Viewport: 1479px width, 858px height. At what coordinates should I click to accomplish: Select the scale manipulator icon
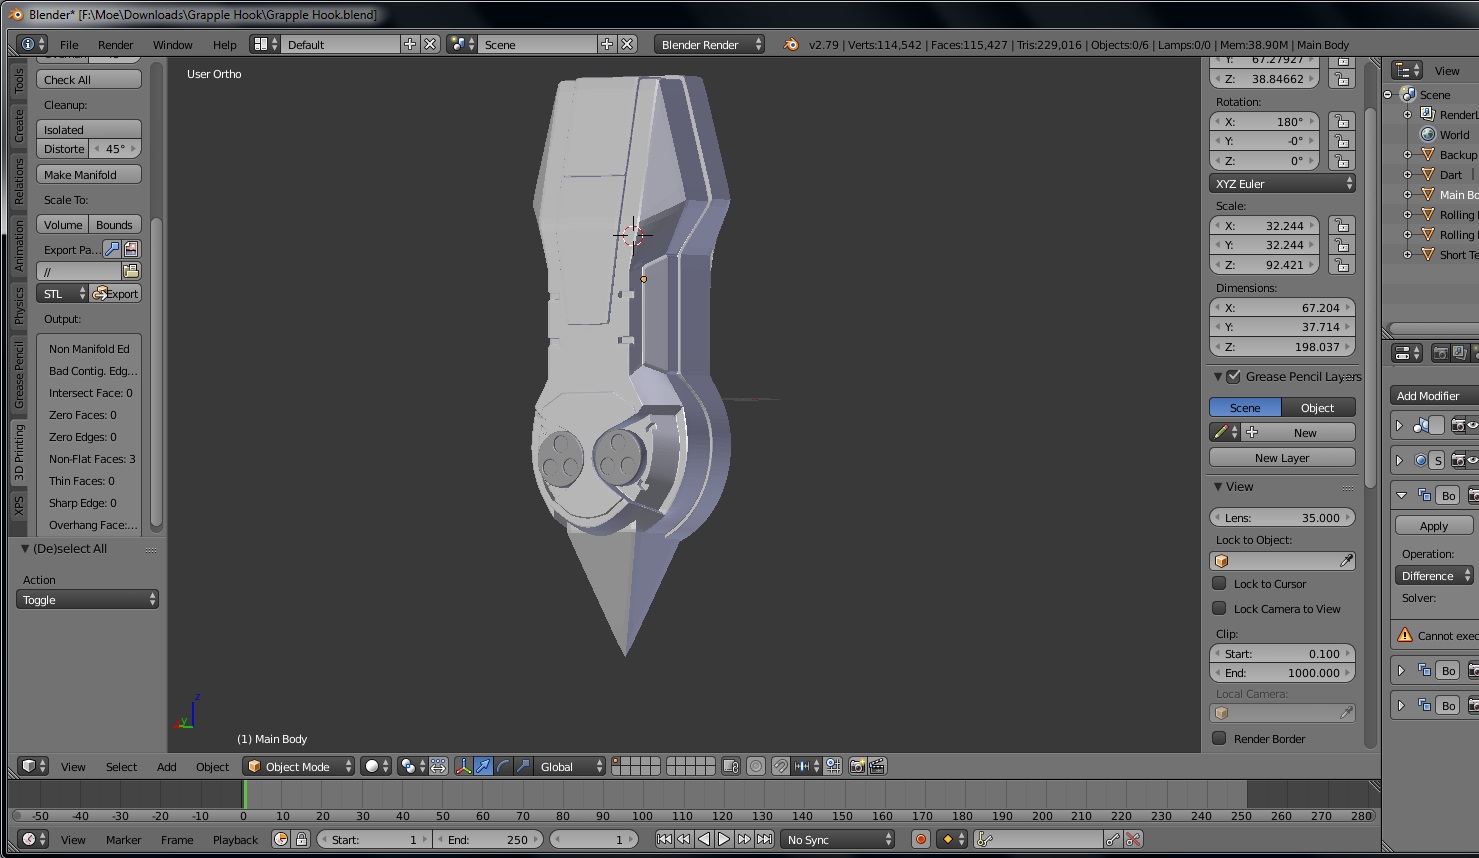click(523, 766)
